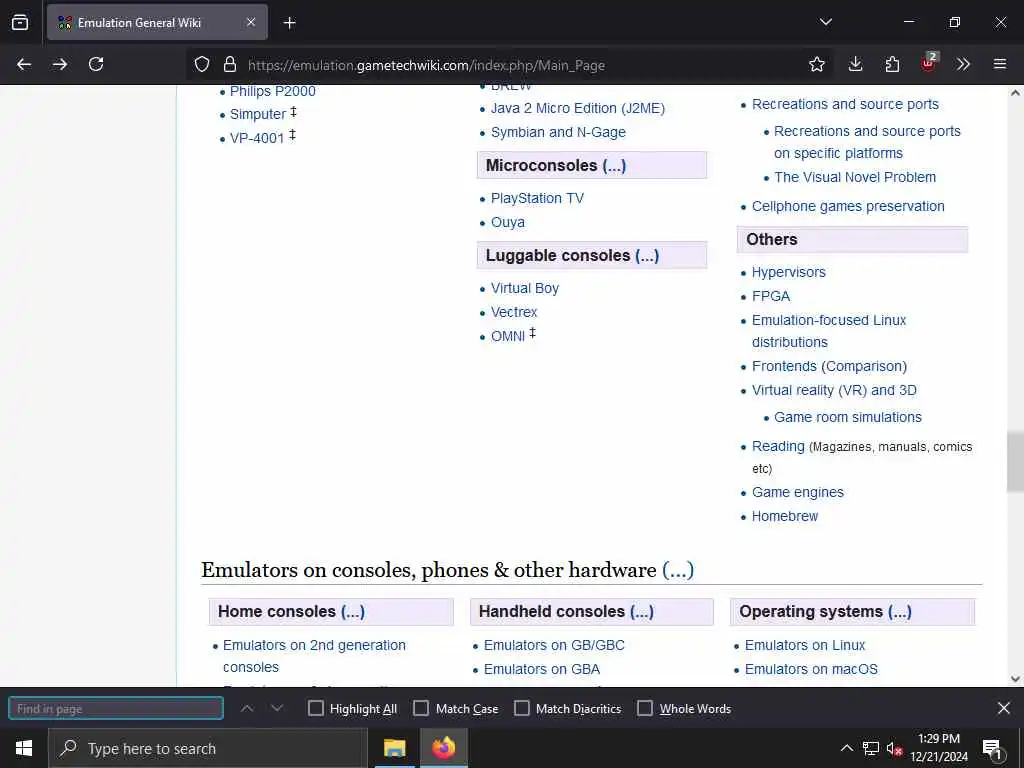The width and height of the screenshot is (1024, 768).
Task: Open the VP-4001 link
Action: 257,138
